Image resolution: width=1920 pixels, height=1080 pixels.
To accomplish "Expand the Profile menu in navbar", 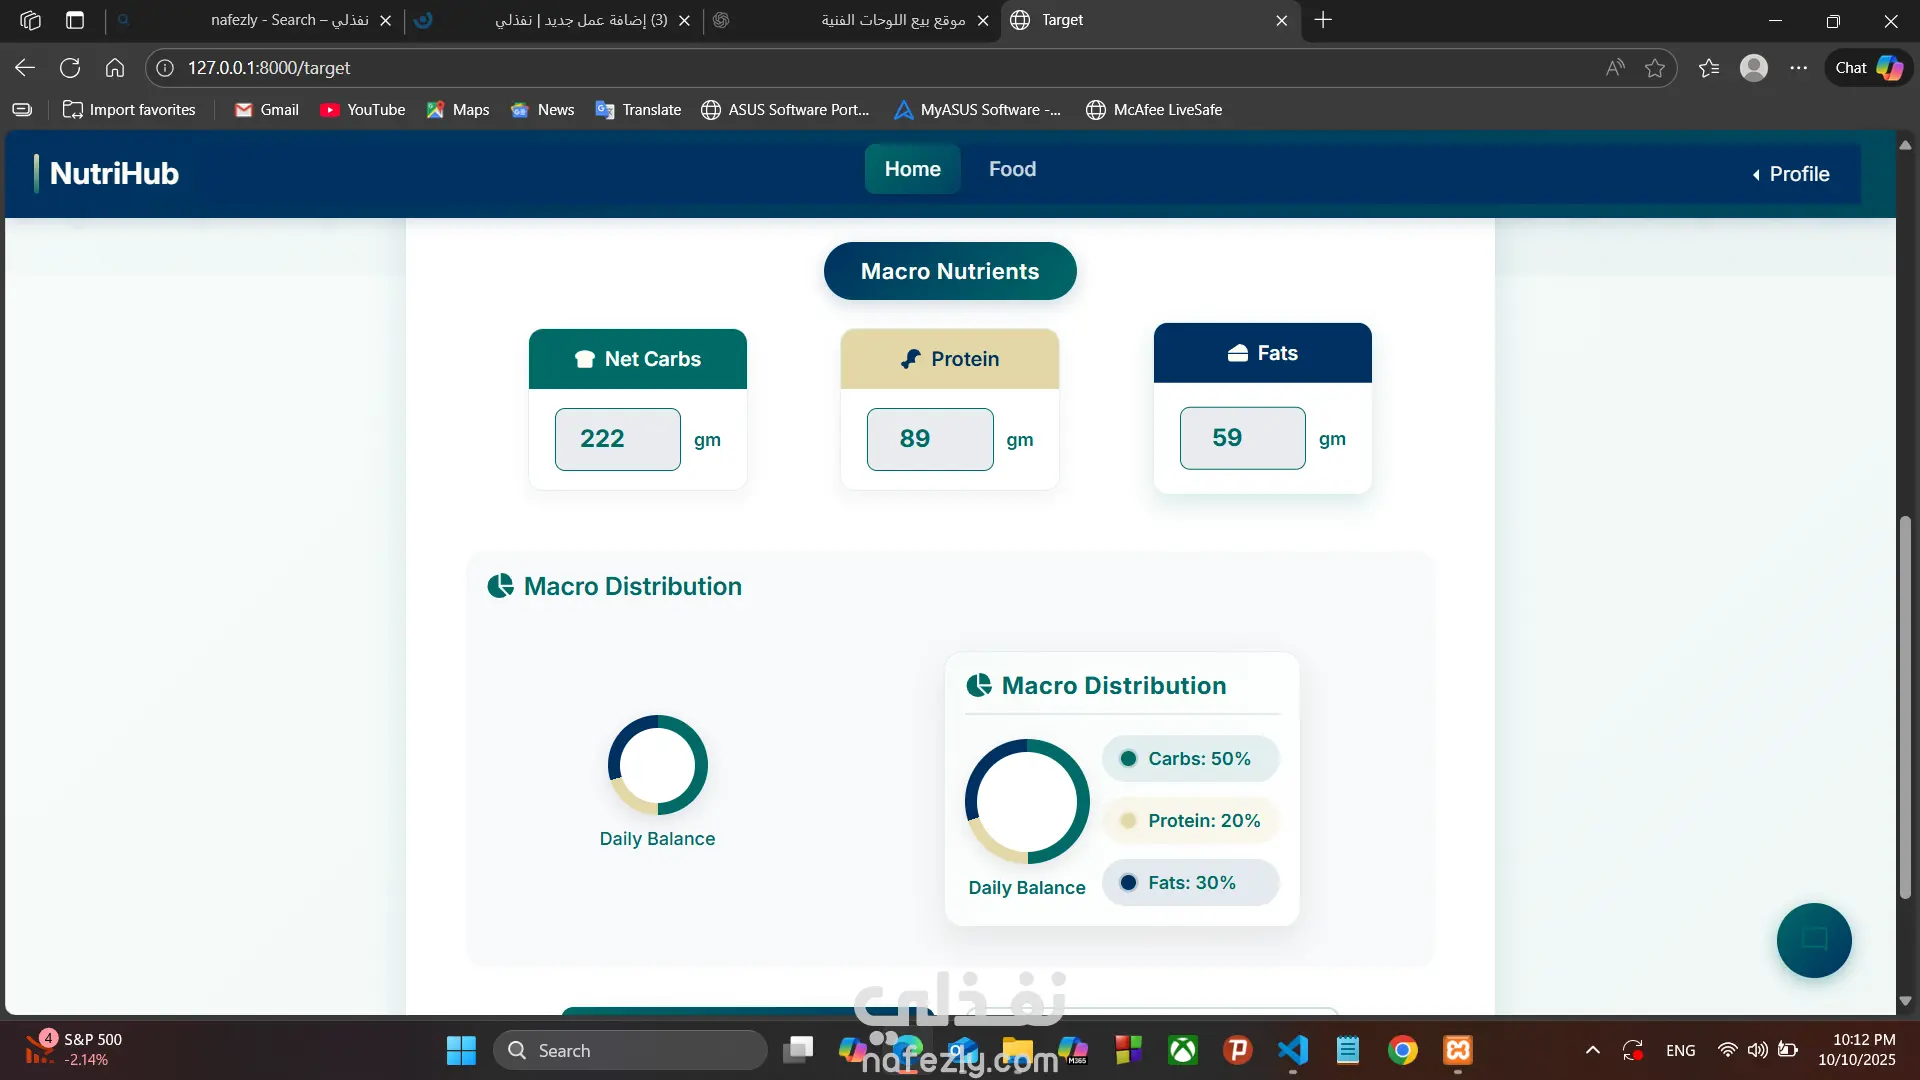I will [1790, 174].
